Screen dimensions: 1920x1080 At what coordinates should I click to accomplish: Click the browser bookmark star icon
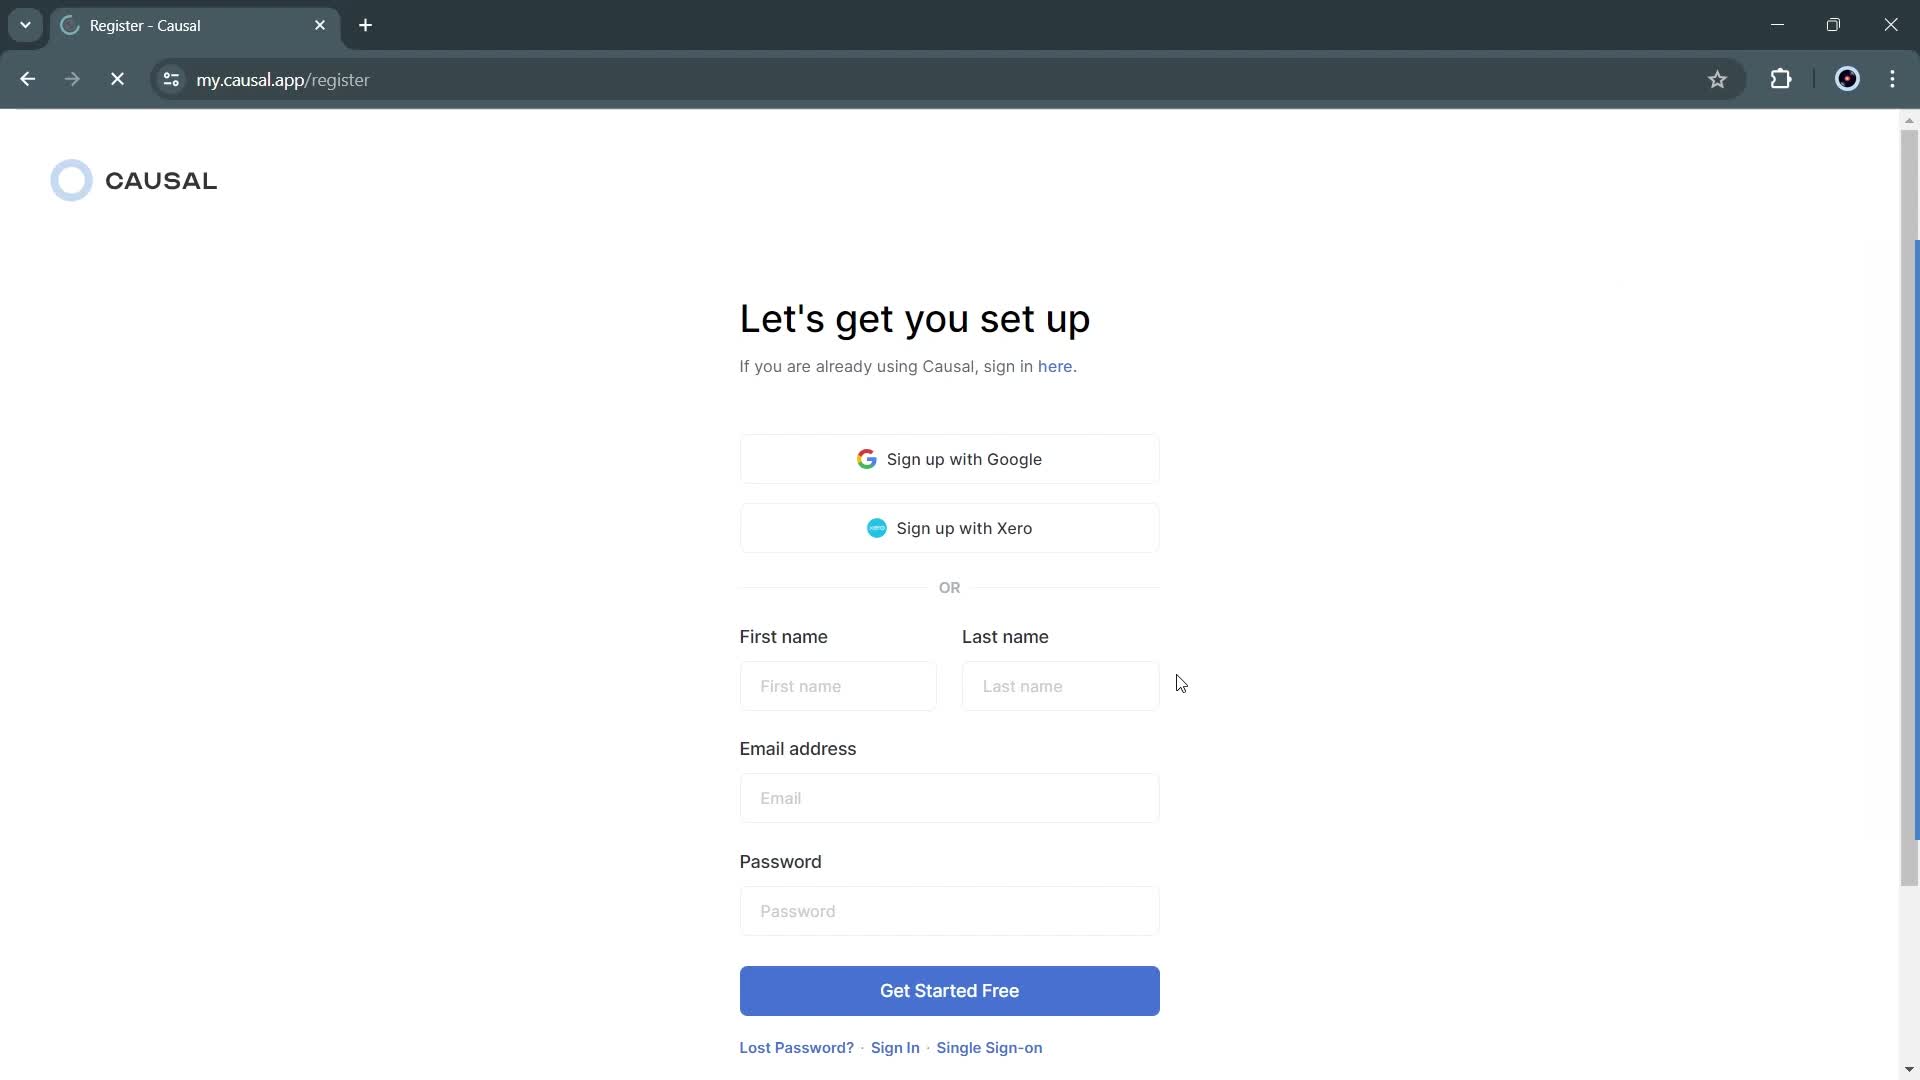1718,79
